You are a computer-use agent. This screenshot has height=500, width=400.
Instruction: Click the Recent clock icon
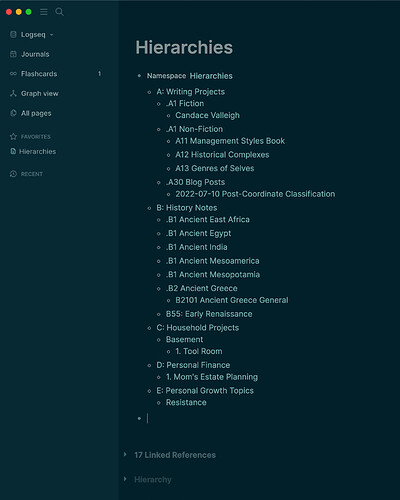(13, 174)
